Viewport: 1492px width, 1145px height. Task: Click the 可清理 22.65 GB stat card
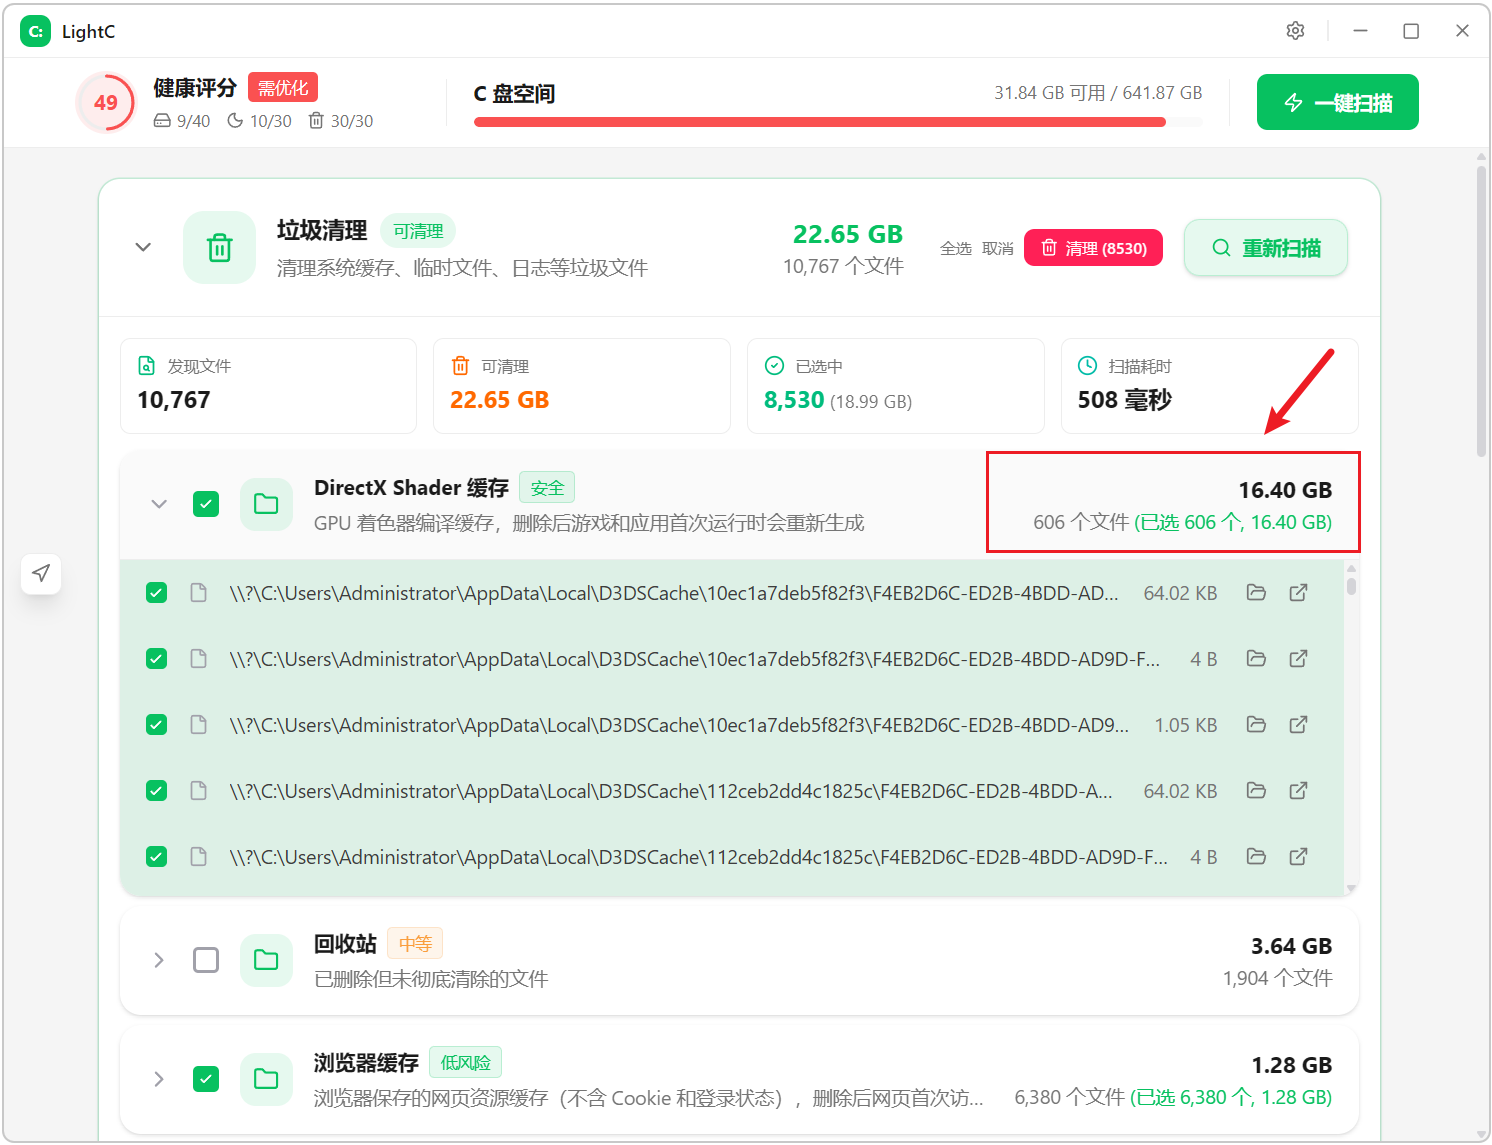582,386
